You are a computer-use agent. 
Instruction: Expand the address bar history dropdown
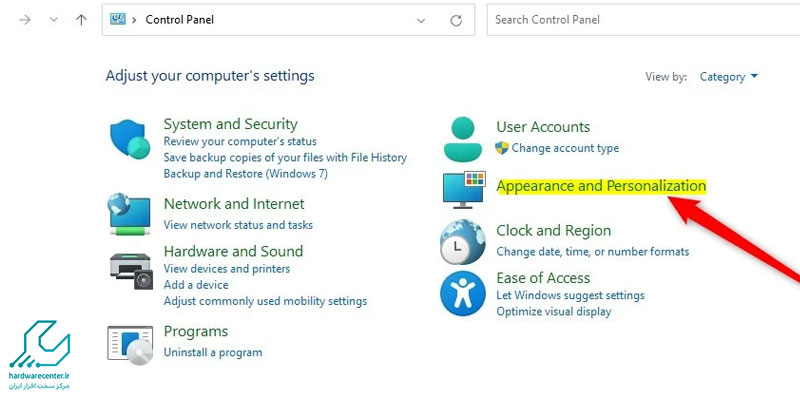point(421,20)
